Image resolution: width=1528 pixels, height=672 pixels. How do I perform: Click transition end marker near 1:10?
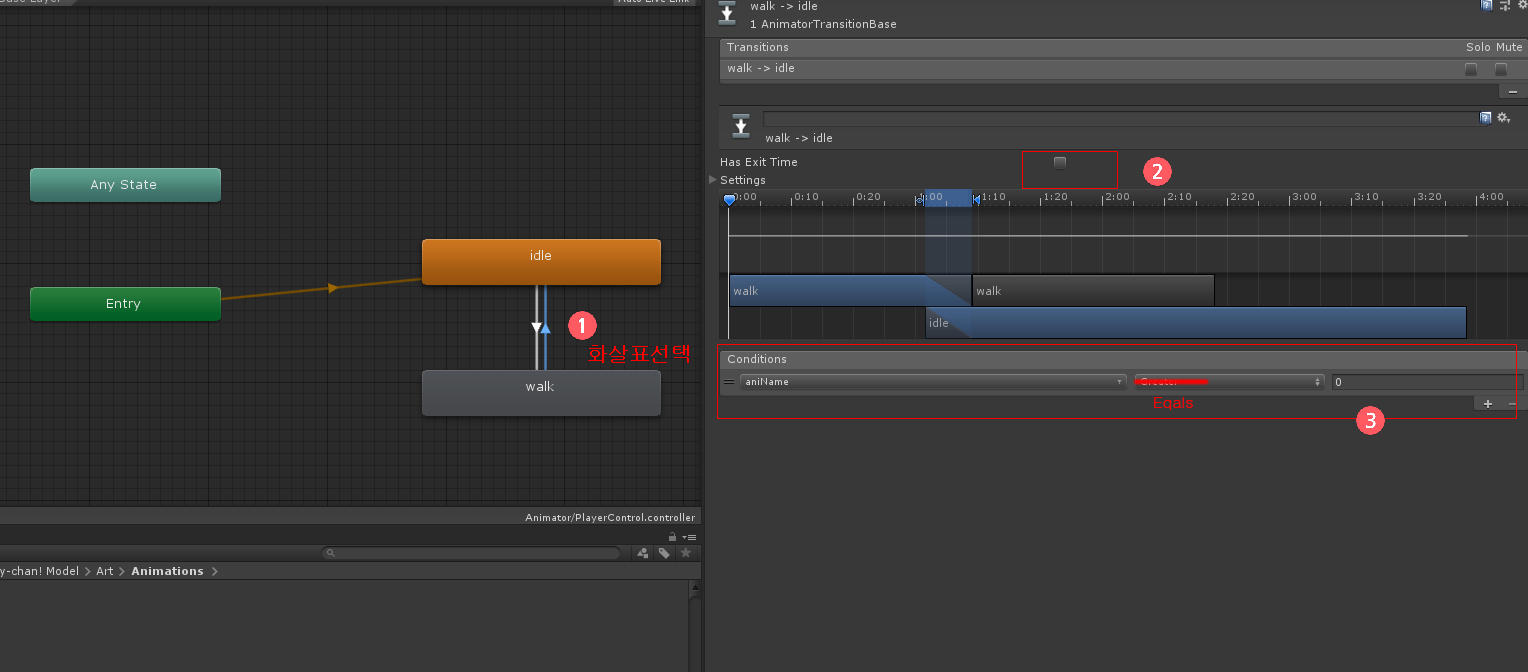976,199
